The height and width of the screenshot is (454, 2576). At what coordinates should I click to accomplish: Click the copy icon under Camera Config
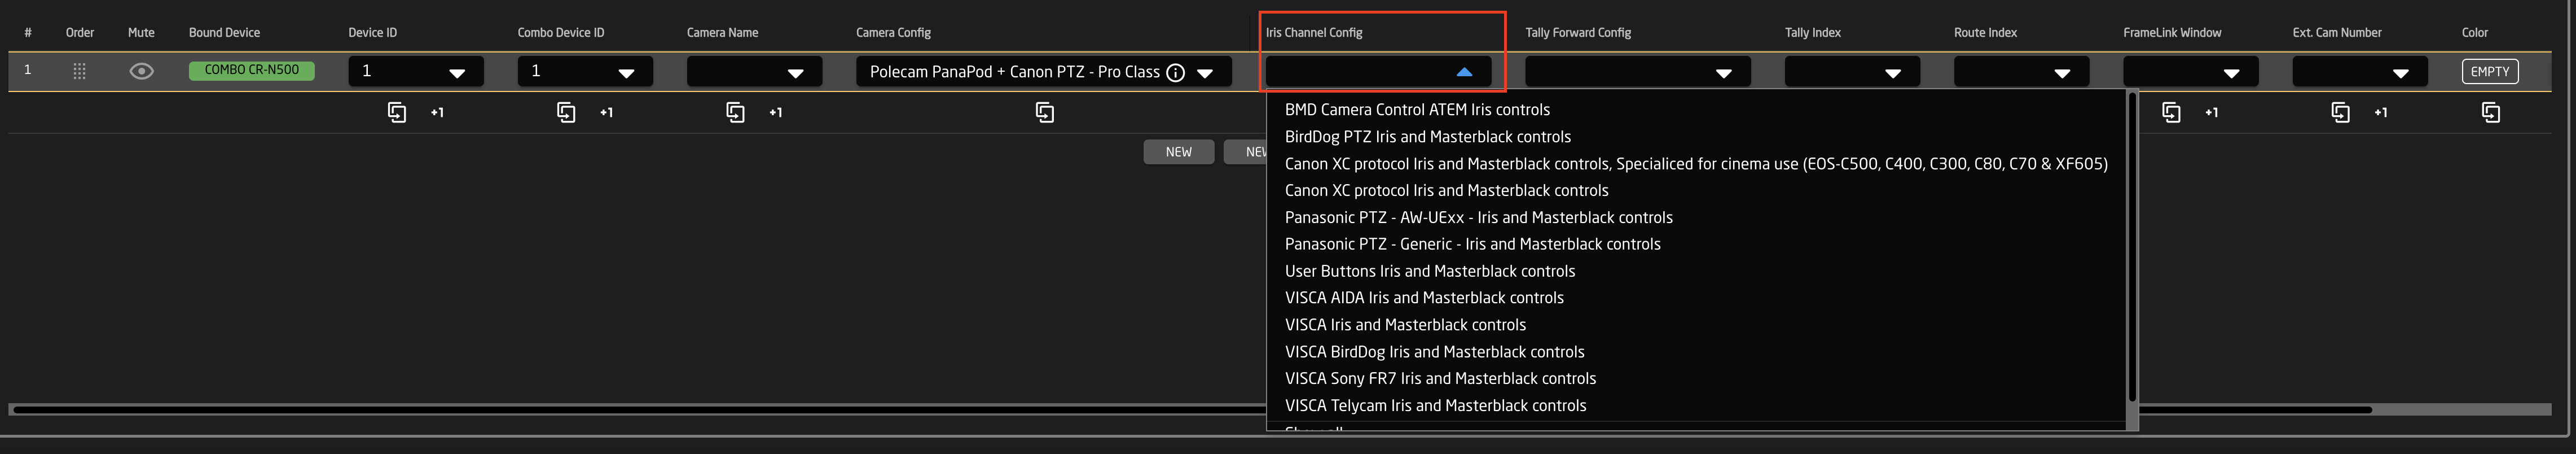click(x=1044, y=112)
